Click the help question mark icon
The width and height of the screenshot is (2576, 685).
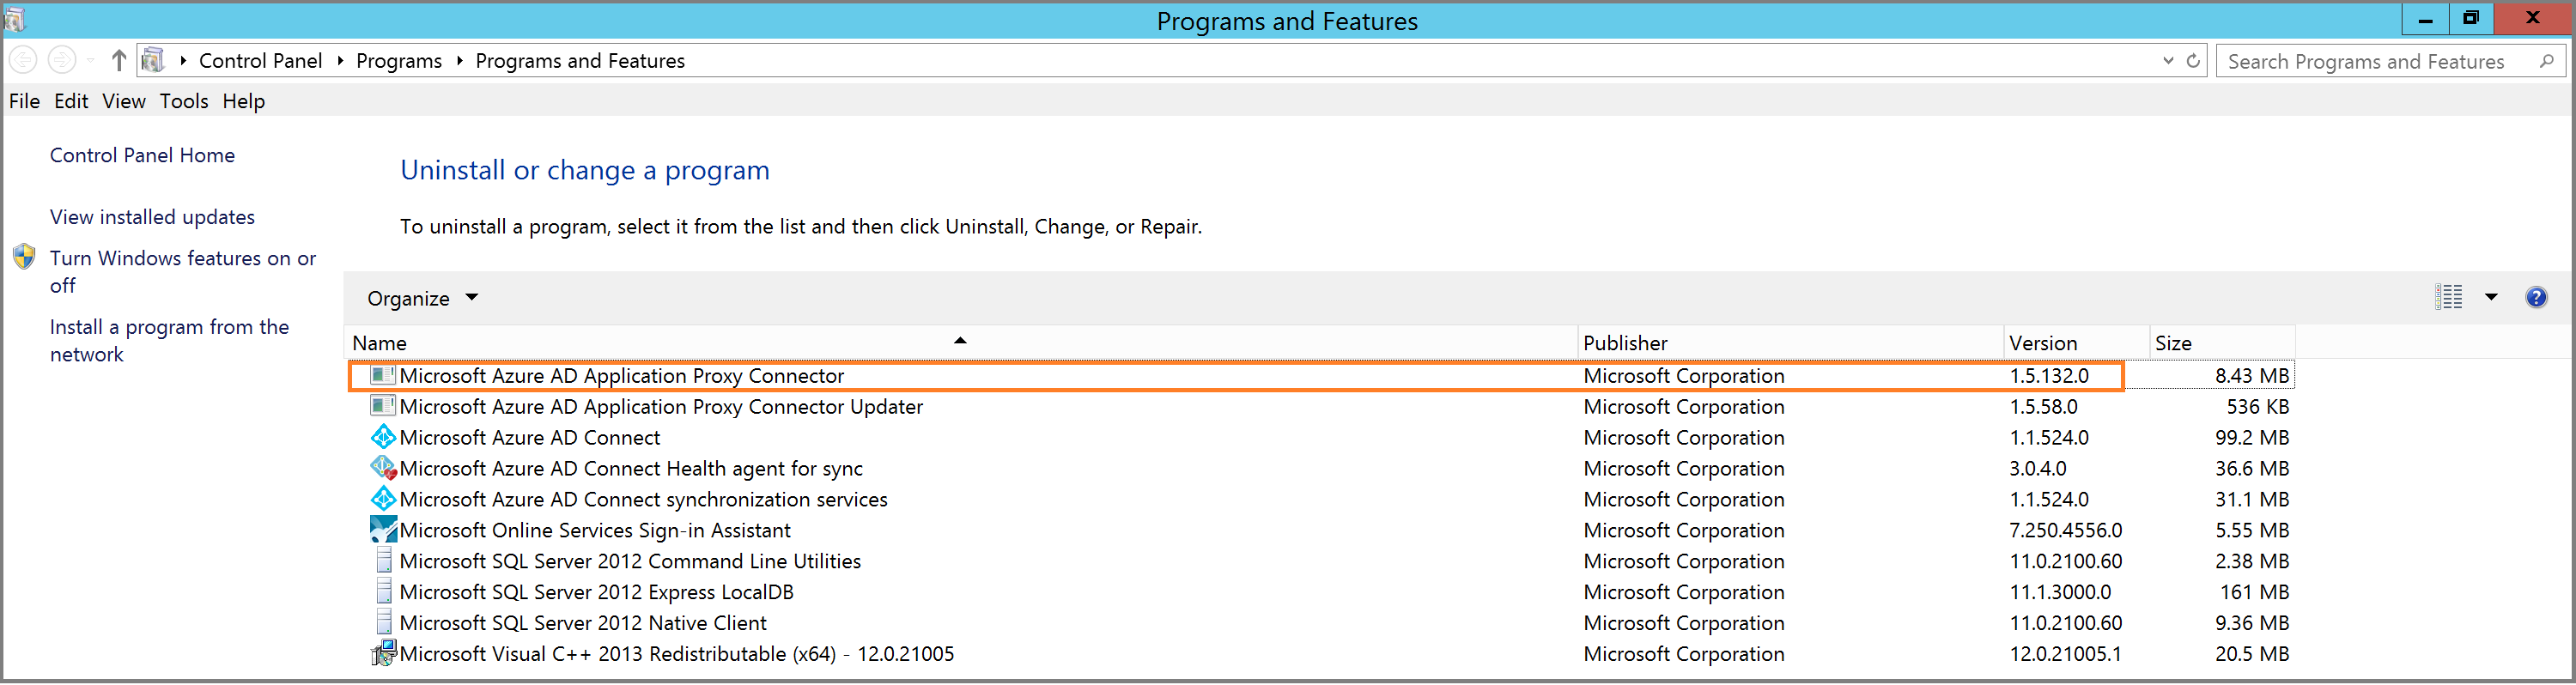point(2536,297)
